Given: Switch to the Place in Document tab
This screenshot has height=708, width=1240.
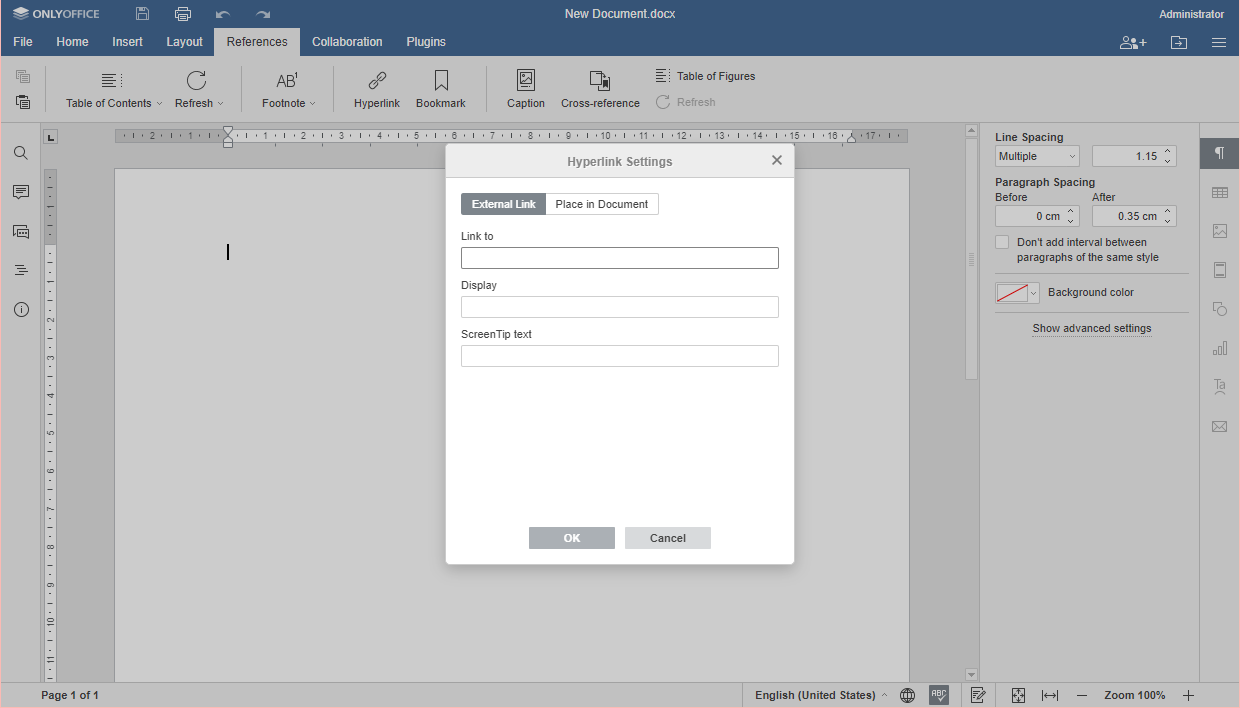Looking at the screenshot, I should click(x=601, y=203).
